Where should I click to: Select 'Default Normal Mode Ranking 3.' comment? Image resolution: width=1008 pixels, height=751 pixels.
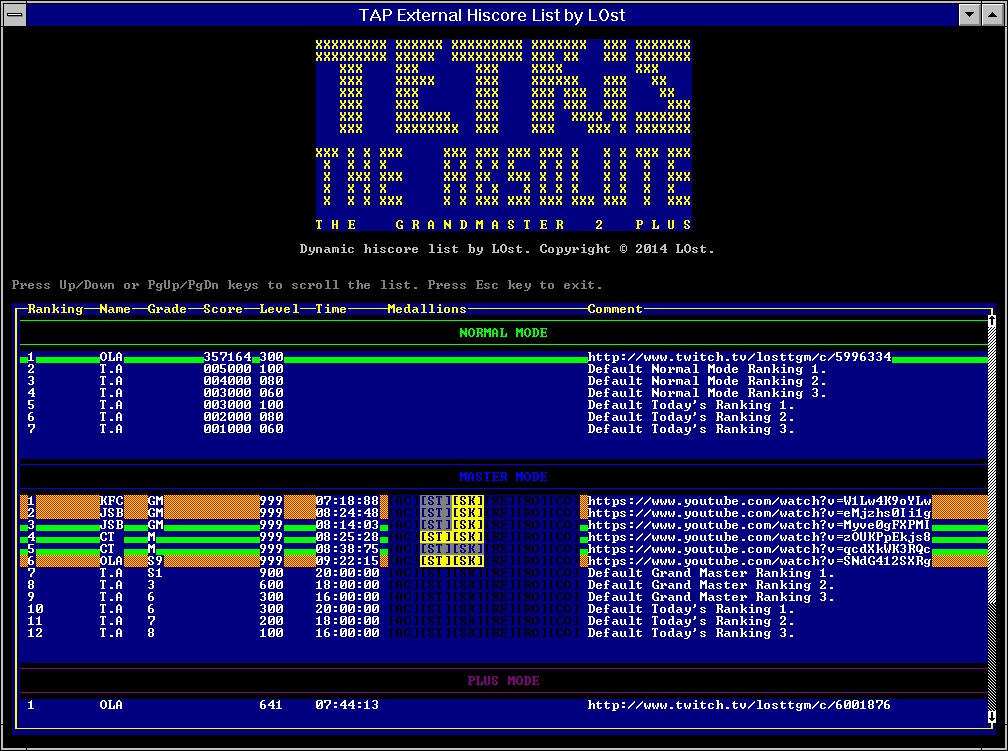[707, 393]
